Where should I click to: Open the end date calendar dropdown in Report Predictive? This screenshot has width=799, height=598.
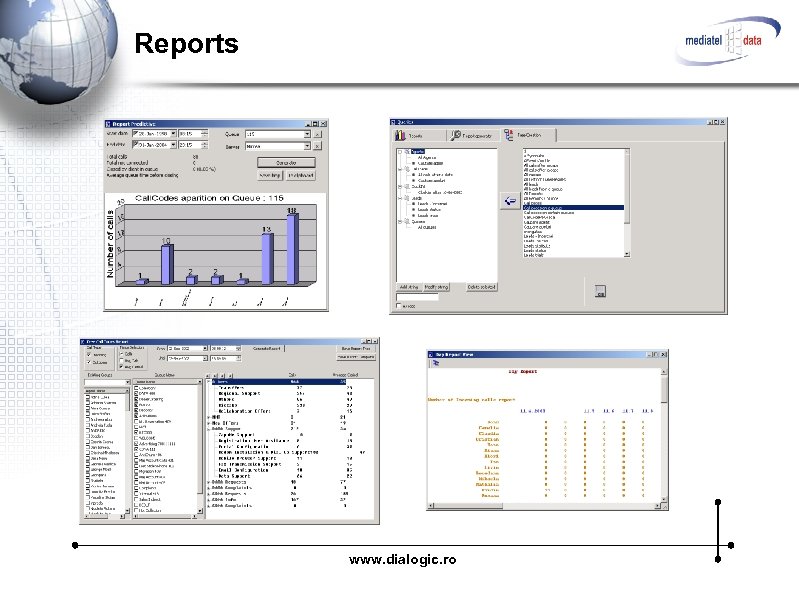[x=173, y=145]
